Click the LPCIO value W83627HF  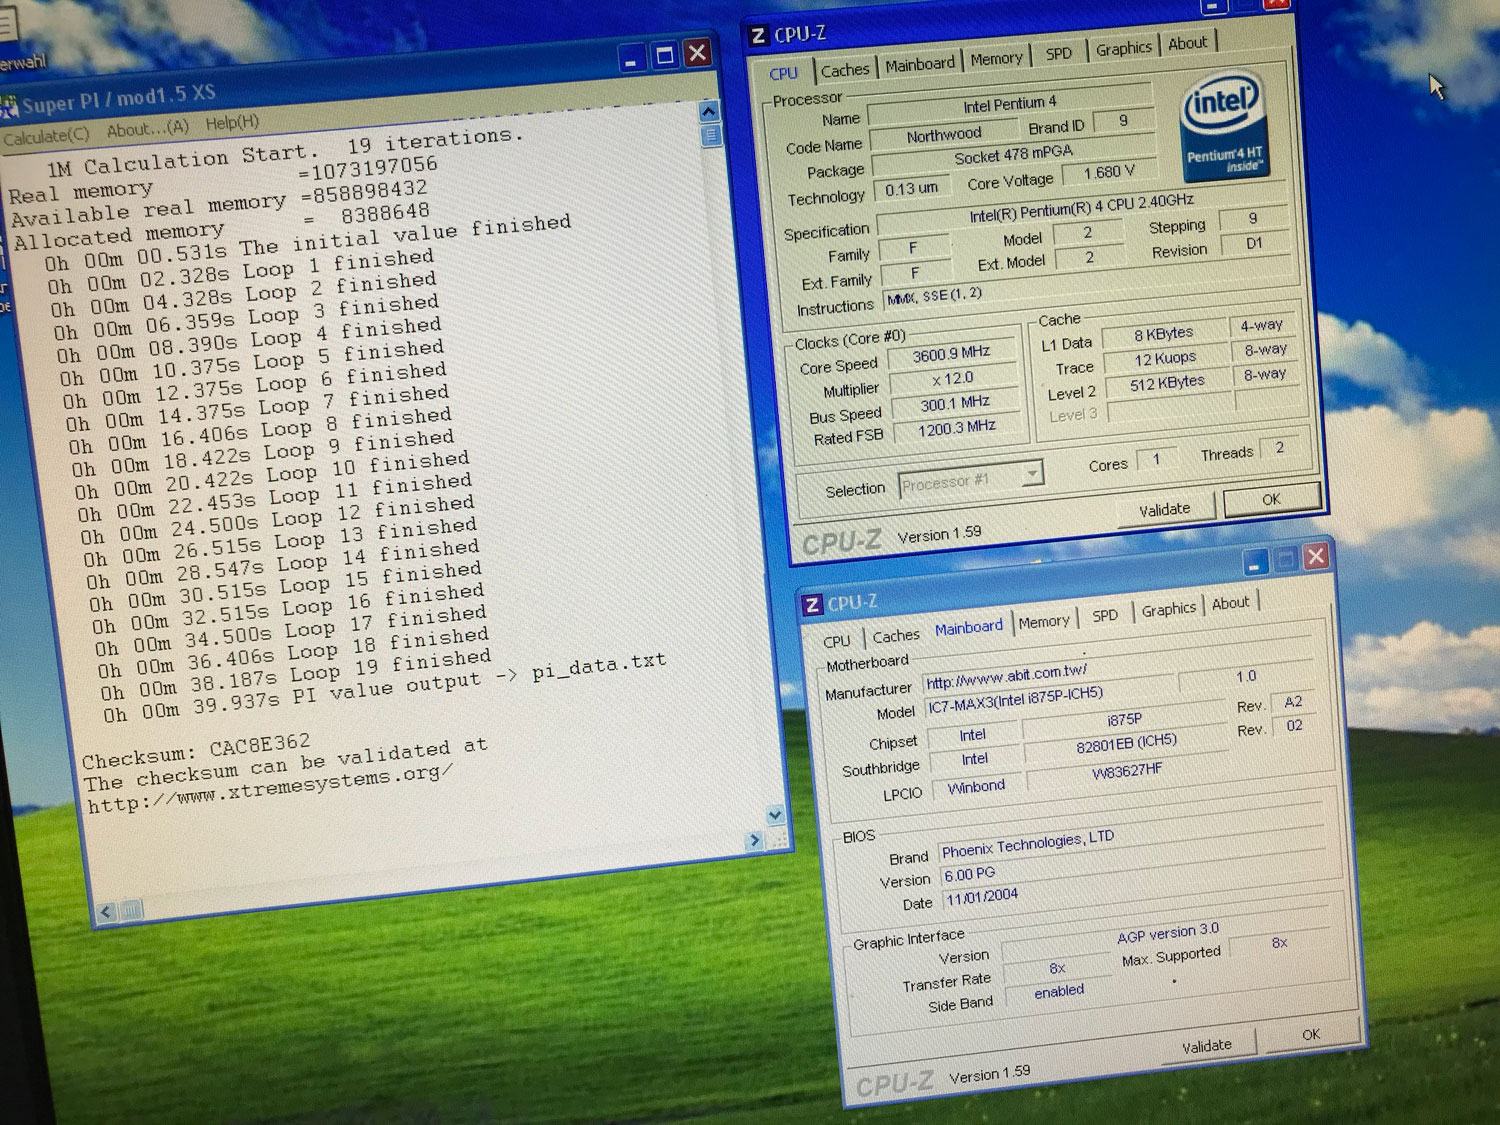(1127, 770)
